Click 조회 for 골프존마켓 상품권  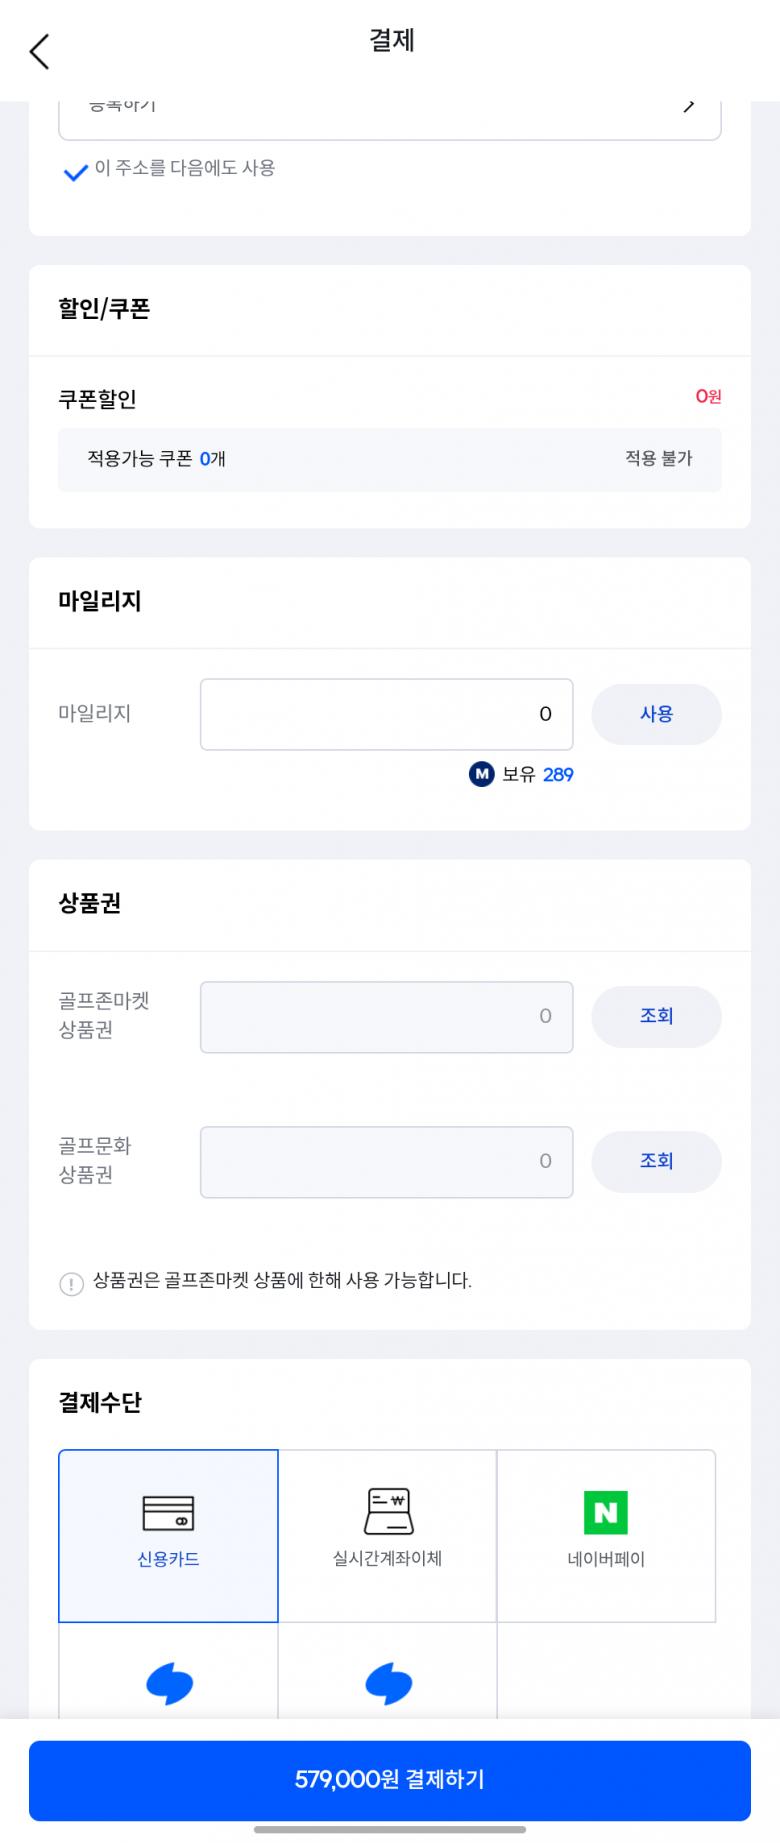click(x=656, y=1016)
